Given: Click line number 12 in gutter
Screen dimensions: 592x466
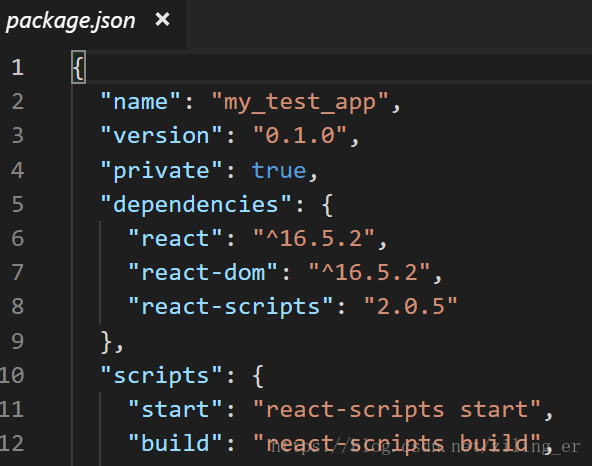Looking at the screenshot, I should click(12, 443).
